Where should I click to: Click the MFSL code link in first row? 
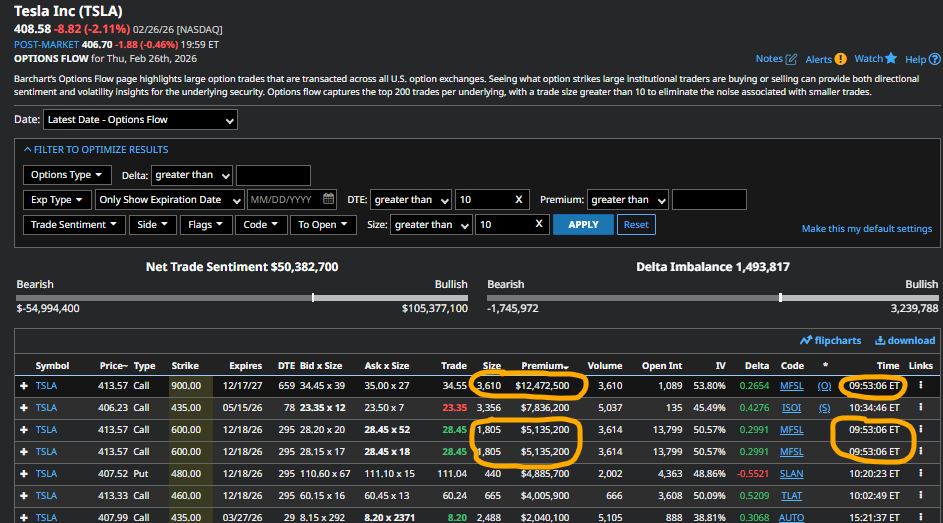[x=791, y=385]
